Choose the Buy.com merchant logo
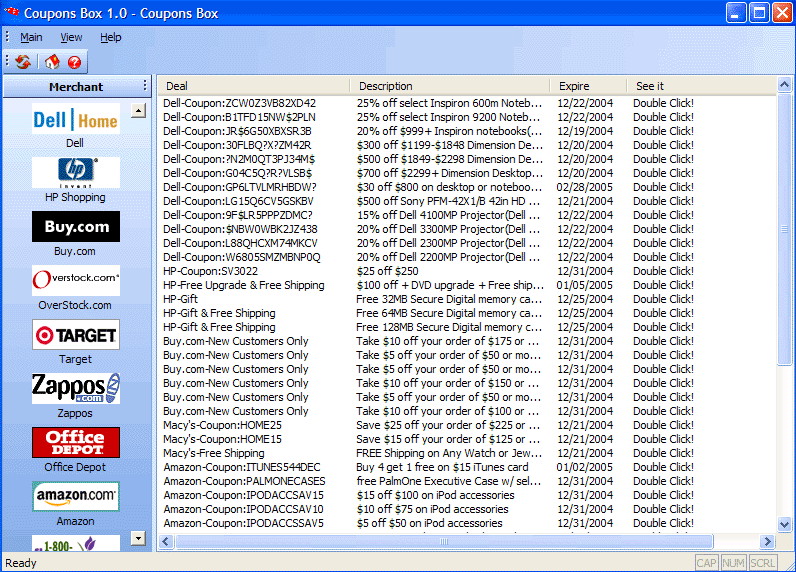 (x=75, y=227)
